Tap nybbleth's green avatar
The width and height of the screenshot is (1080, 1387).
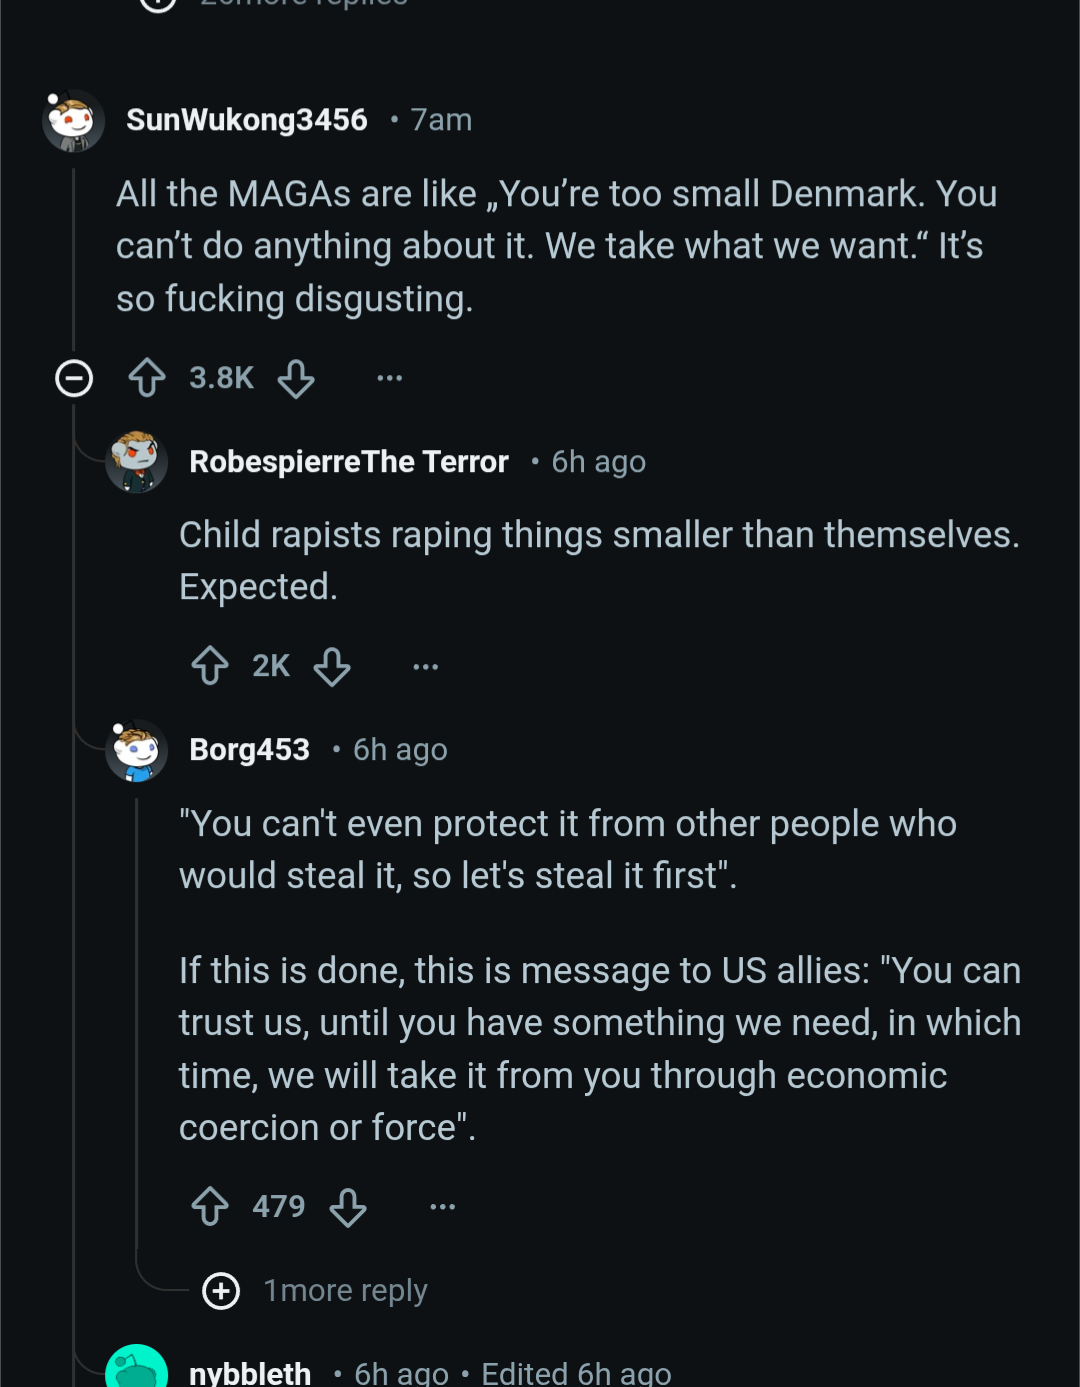[x=137, y=1368]
